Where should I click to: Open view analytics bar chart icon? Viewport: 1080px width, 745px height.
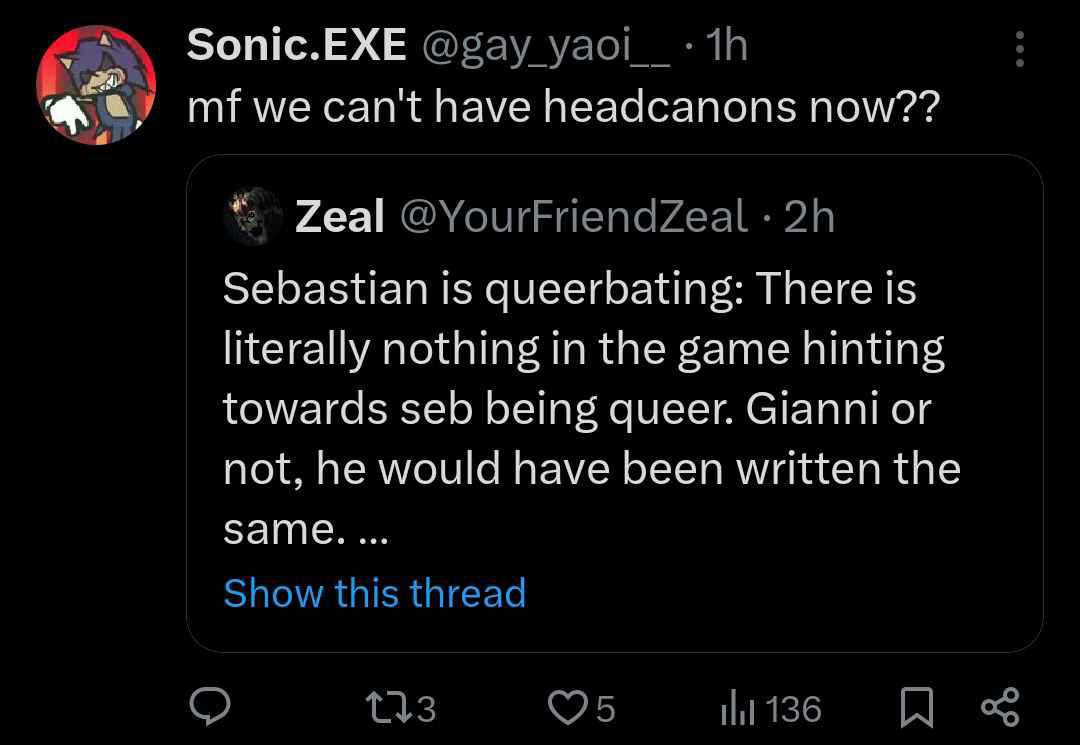pos(737,709)
